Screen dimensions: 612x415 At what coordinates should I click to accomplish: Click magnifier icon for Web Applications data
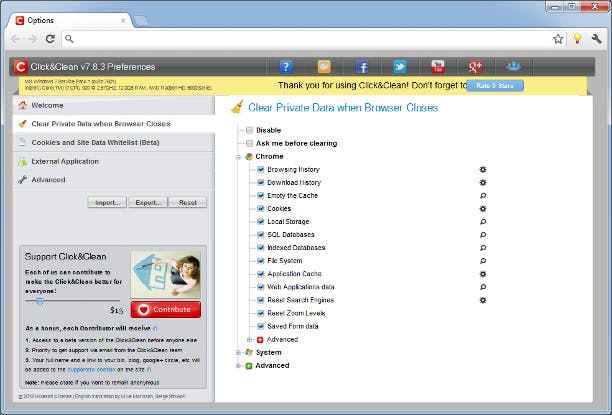point(483,287)
